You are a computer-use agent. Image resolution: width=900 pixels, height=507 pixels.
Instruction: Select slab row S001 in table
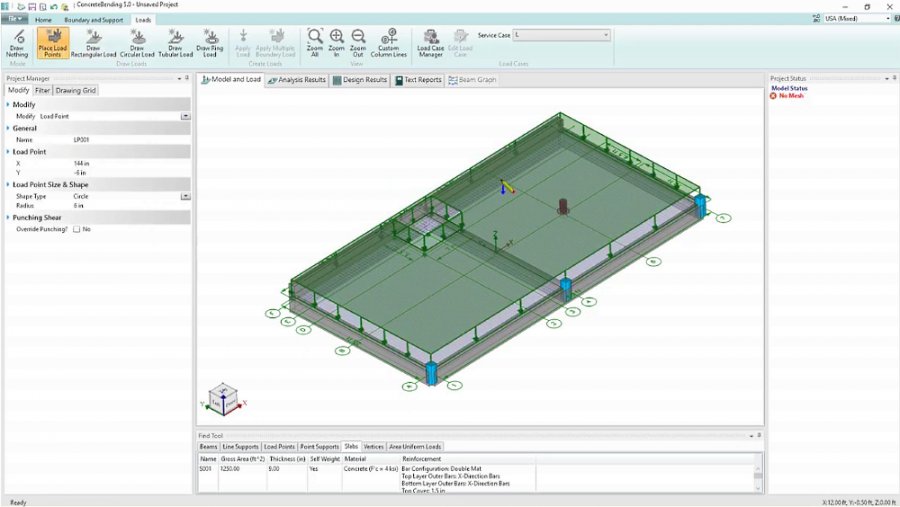(x=366, y=479)
